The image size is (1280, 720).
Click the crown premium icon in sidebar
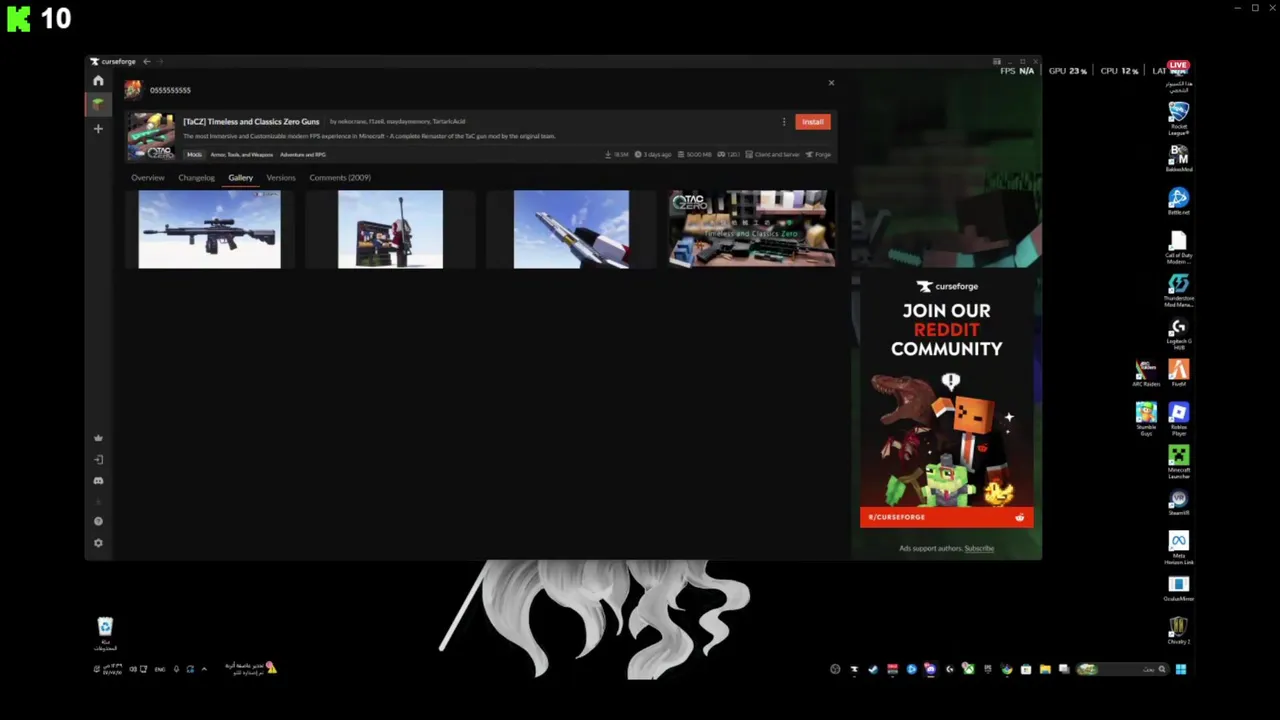pos(98,438)
